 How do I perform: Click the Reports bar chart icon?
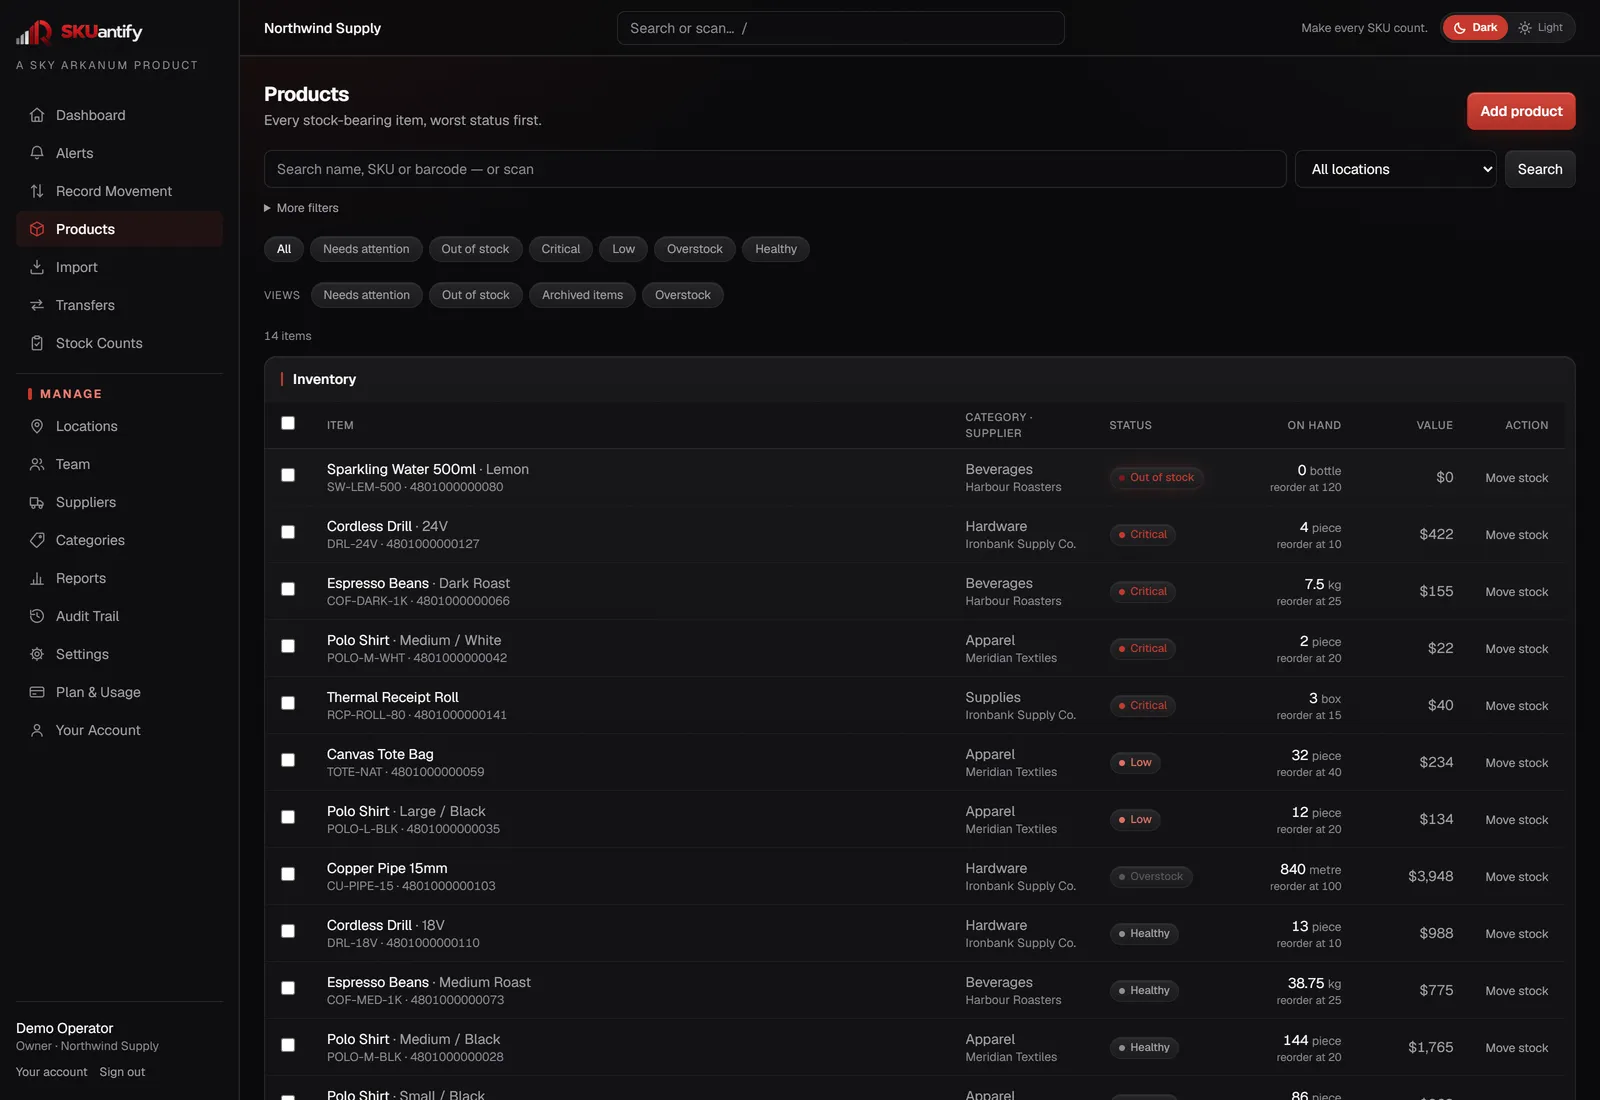37,578
